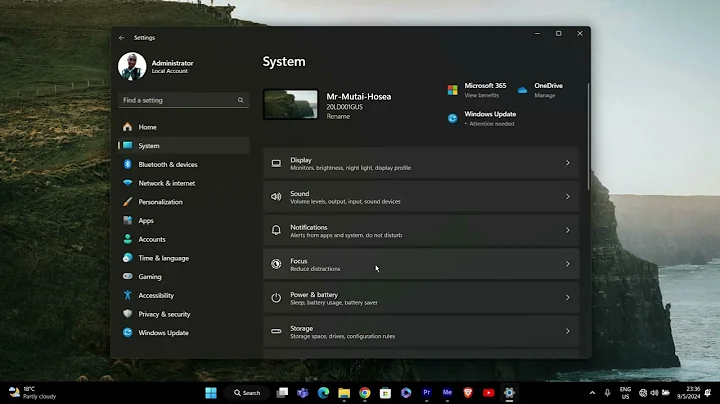Open the ENG US language switcher

pyautogui.click(x=625, y=393)
